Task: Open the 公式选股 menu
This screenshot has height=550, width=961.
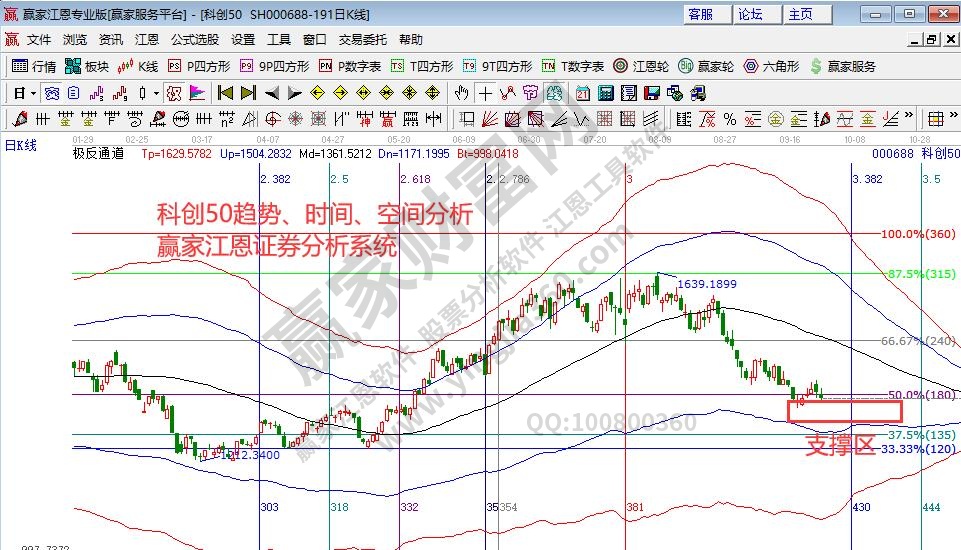Action: coord(194,40)
